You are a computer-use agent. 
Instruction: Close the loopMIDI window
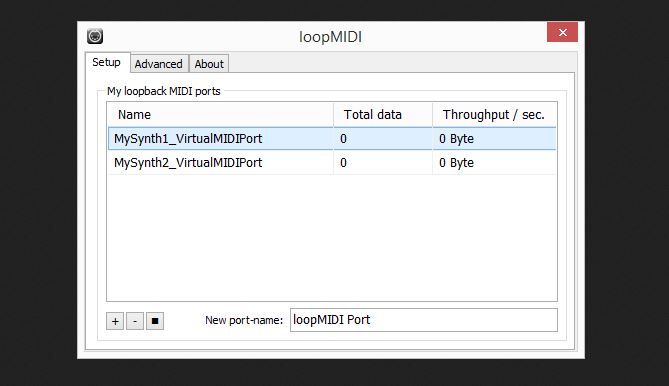[x=562, y=32]
